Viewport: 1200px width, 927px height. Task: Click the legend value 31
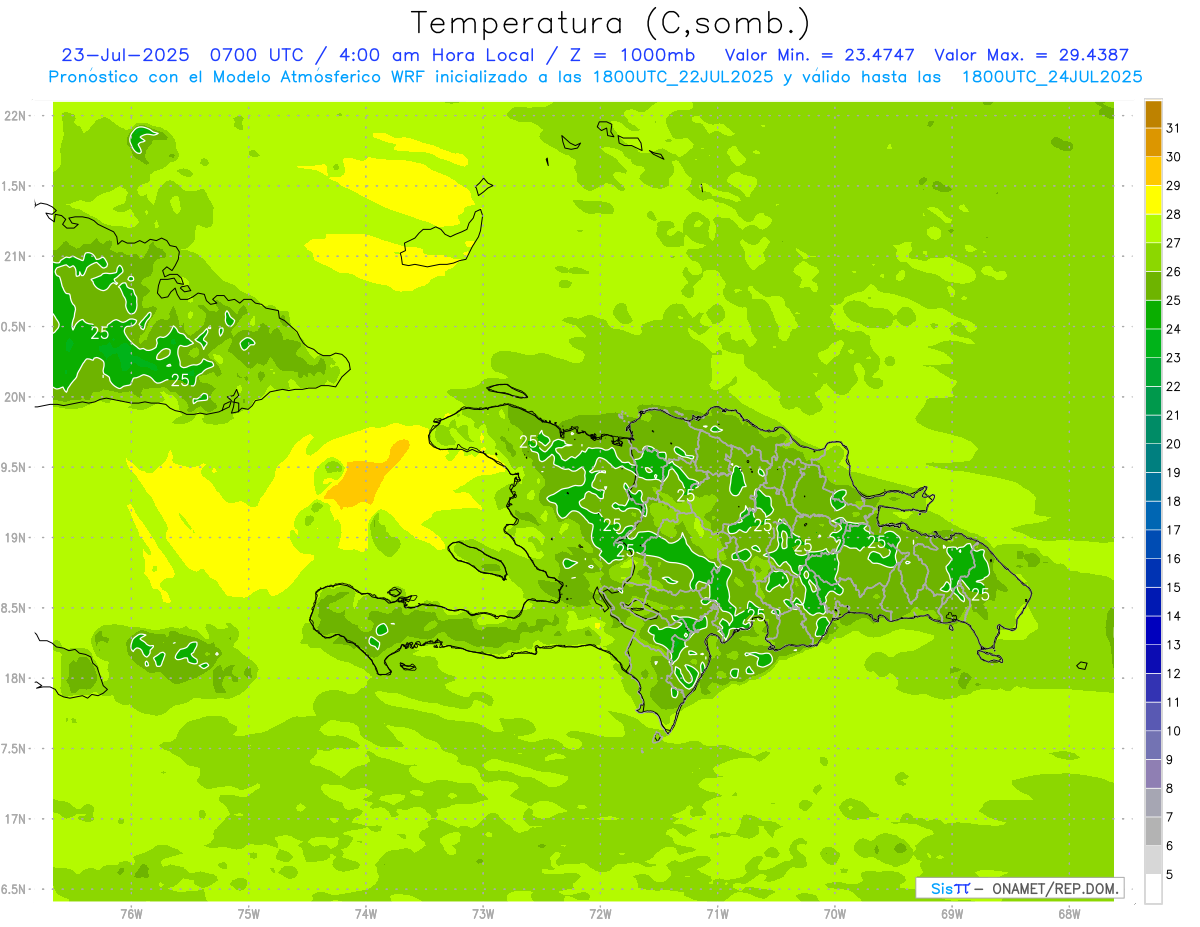pyautogui.click(x=1173, y=128)
